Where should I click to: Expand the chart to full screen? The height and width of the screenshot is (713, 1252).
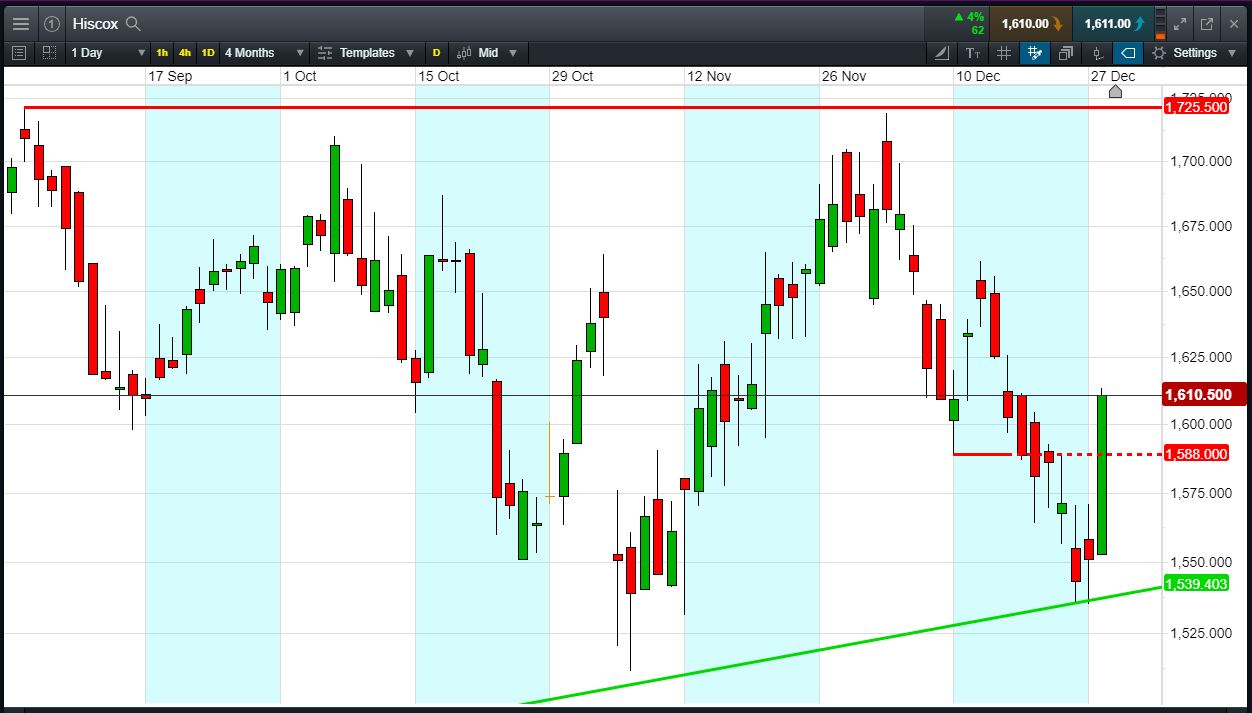point(1179,23)
